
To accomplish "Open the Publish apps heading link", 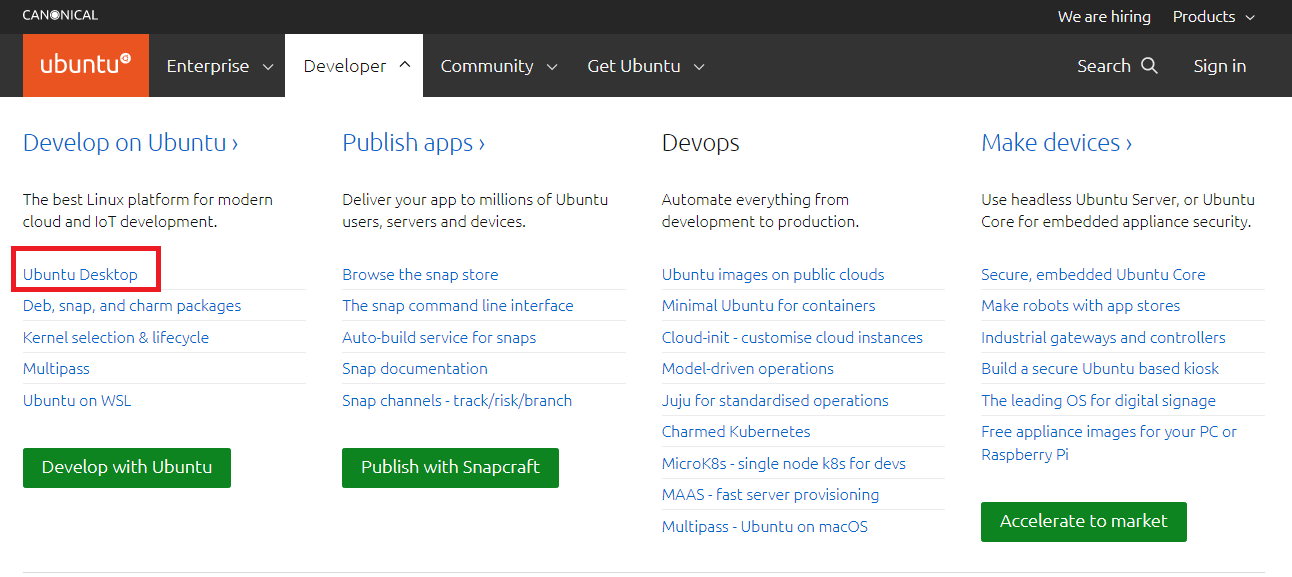I will 414,142.
